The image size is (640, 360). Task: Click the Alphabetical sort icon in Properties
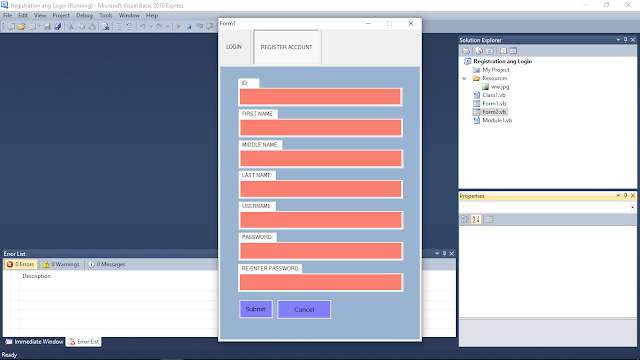[476, 220]
